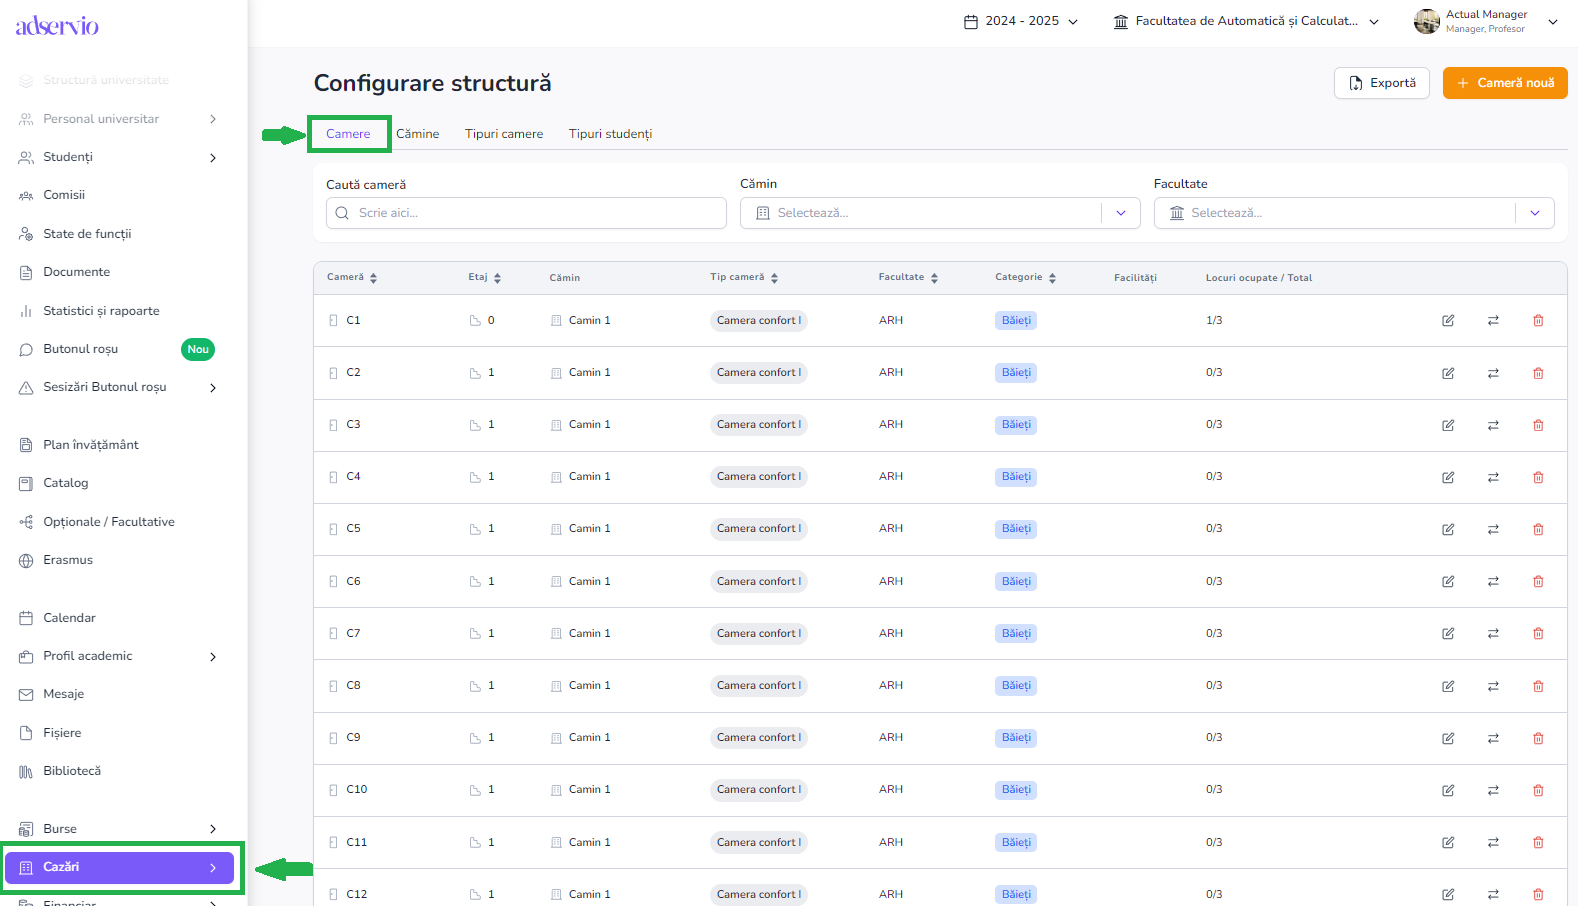This screenshot has height=906, width=1578.
Task: Click the delete trash icon for room C3
Action: click(x=1538, y=425)
